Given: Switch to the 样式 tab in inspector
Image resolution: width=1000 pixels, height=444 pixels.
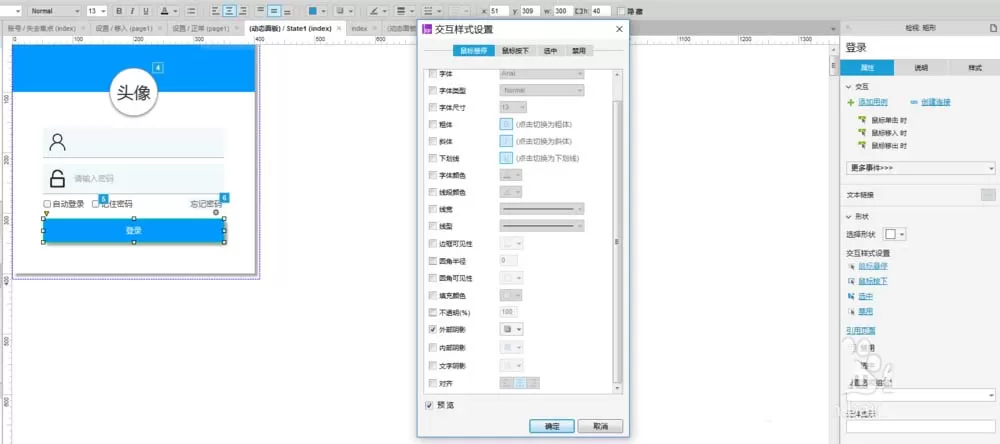Looking at the screenshot, I should point(974,68).
